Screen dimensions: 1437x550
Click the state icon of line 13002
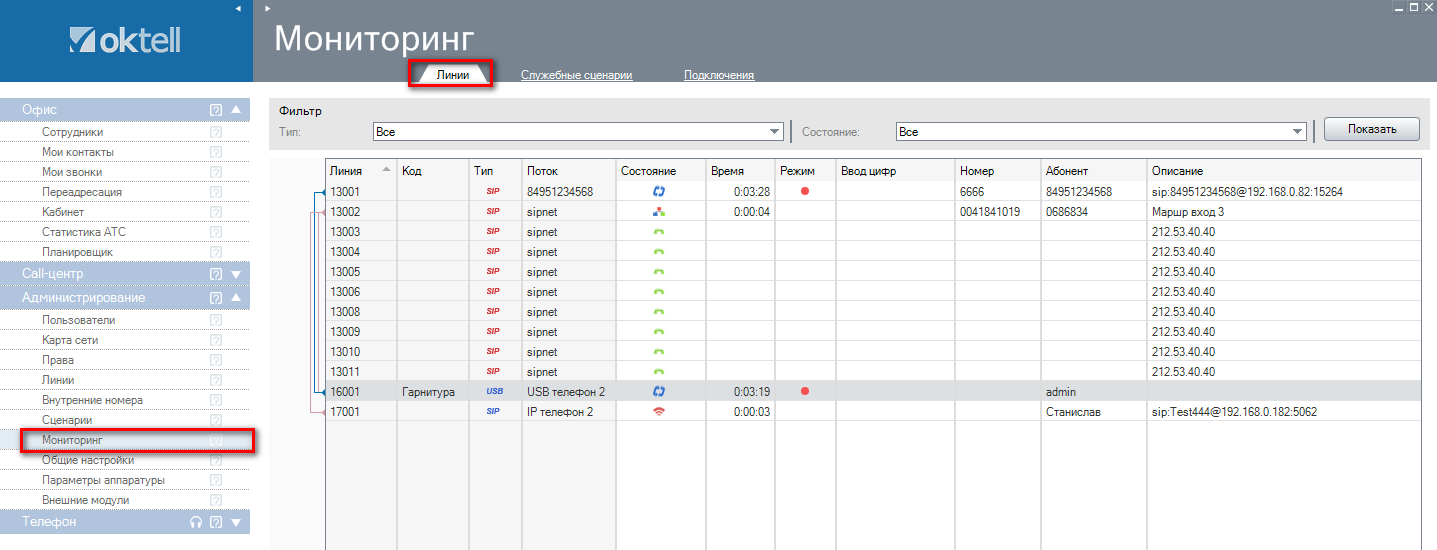click(x=659, y=212)
